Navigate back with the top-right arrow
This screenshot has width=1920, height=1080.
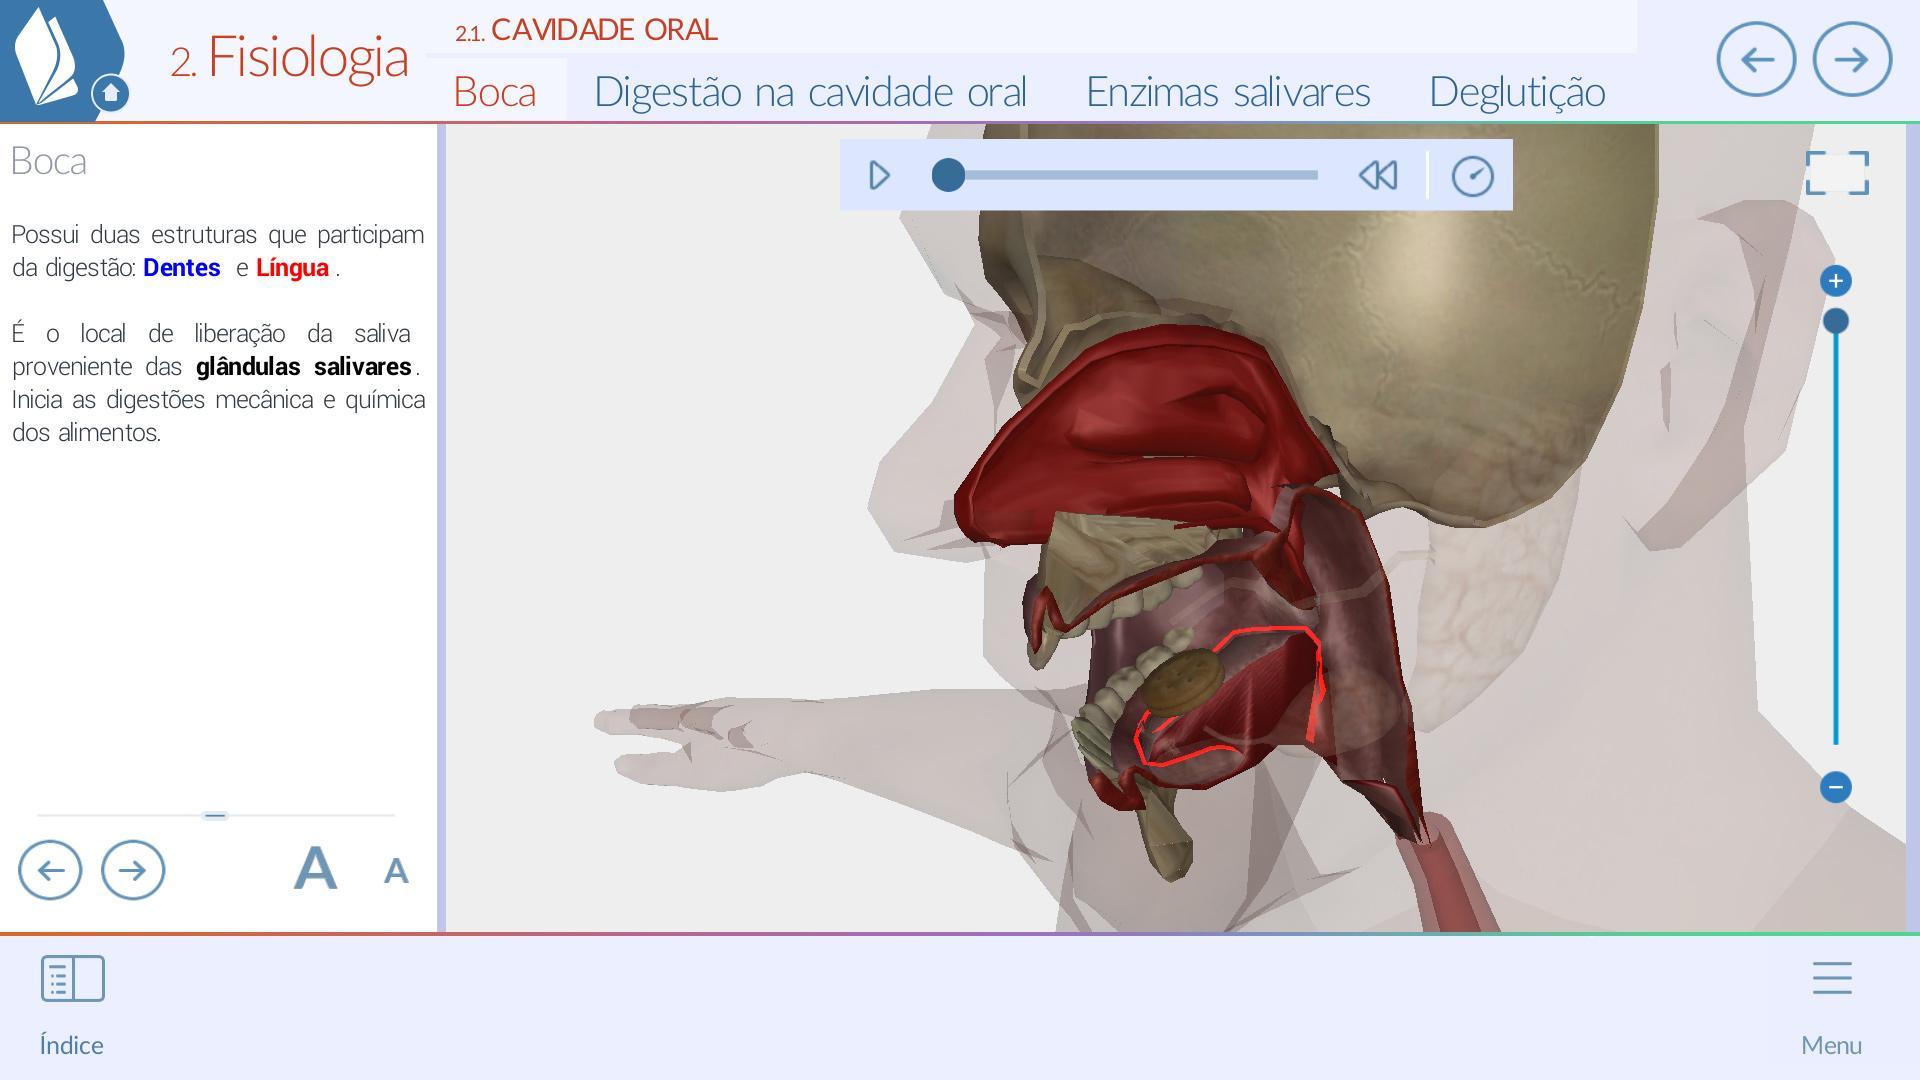[1756, 60]
